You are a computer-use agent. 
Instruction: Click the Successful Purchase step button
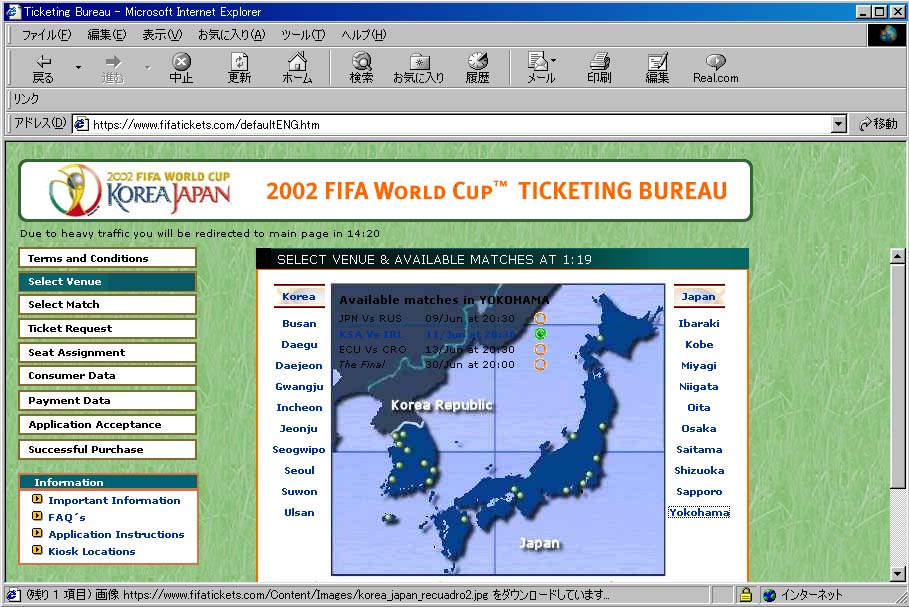(107, 449)
